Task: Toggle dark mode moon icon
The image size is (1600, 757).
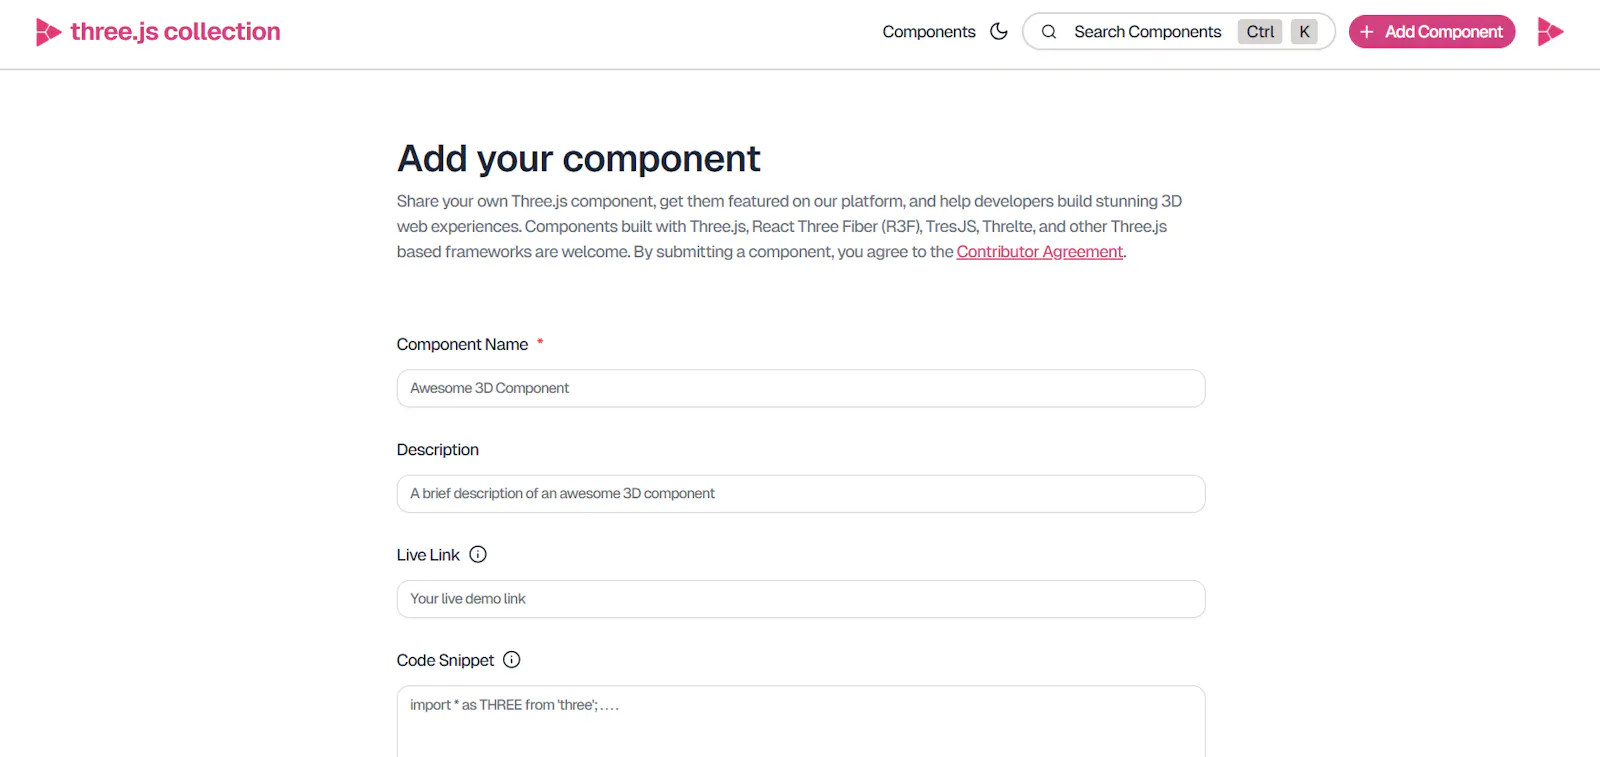Action: pyautogui.click(x=998, y=32)
